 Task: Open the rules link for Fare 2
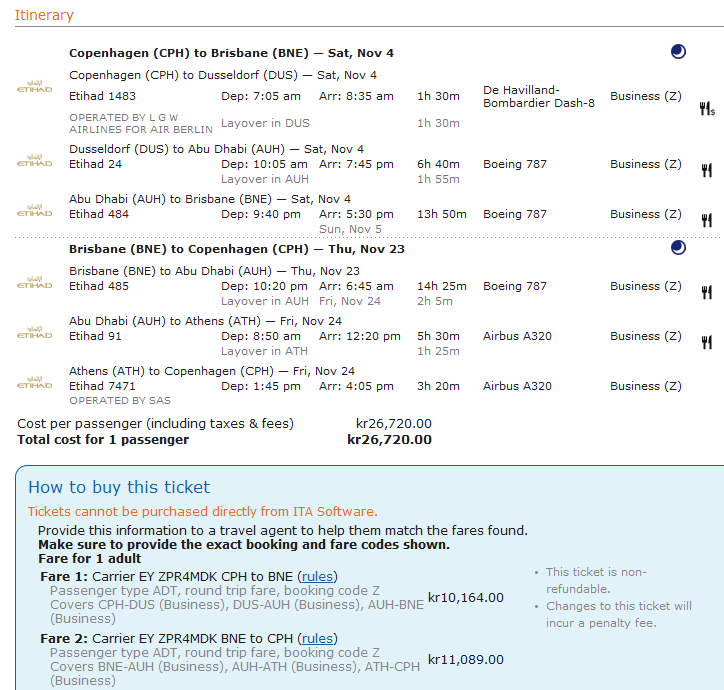(x=318, y=638)
